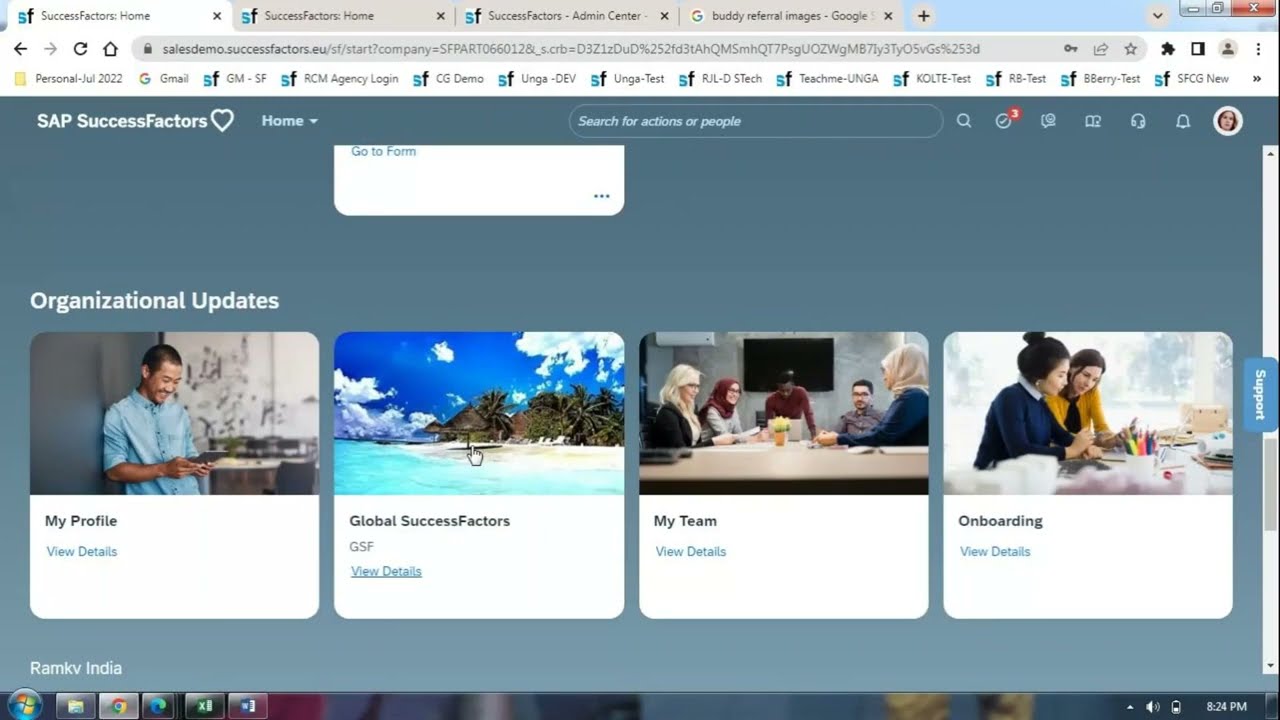Open the Gmail bookmark

(x=163, y=78)
